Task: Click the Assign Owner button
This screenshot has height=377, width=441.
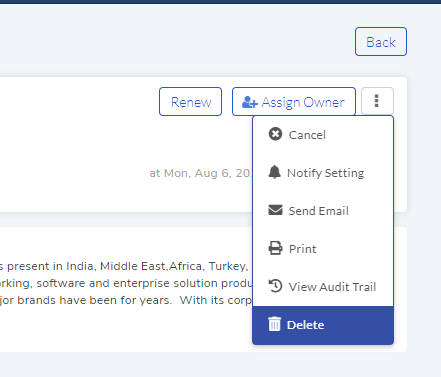Action: (x=294, y=102)
